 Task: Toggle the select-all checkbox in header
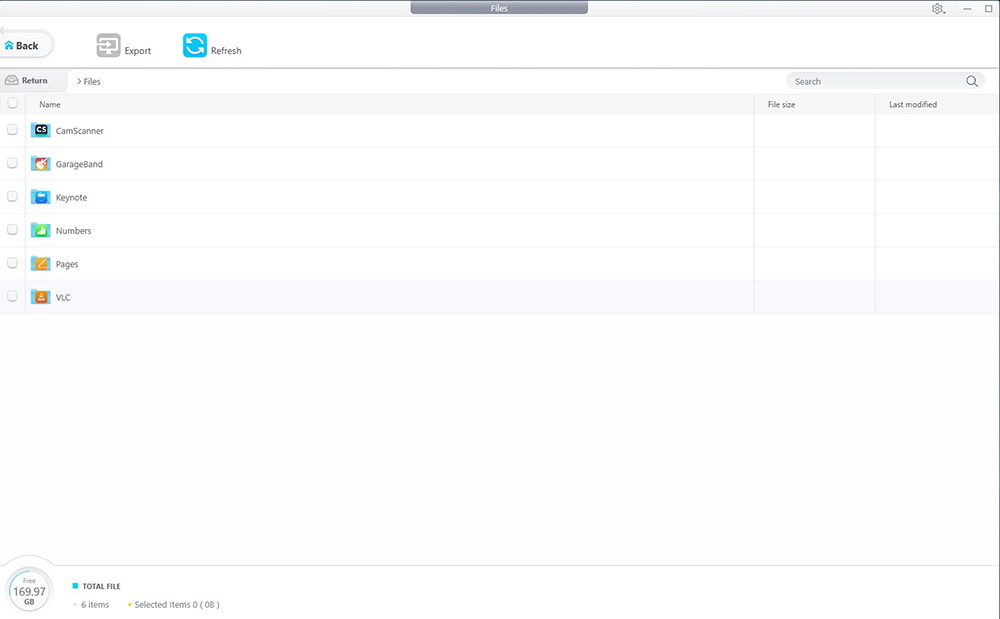pos(12,103)
